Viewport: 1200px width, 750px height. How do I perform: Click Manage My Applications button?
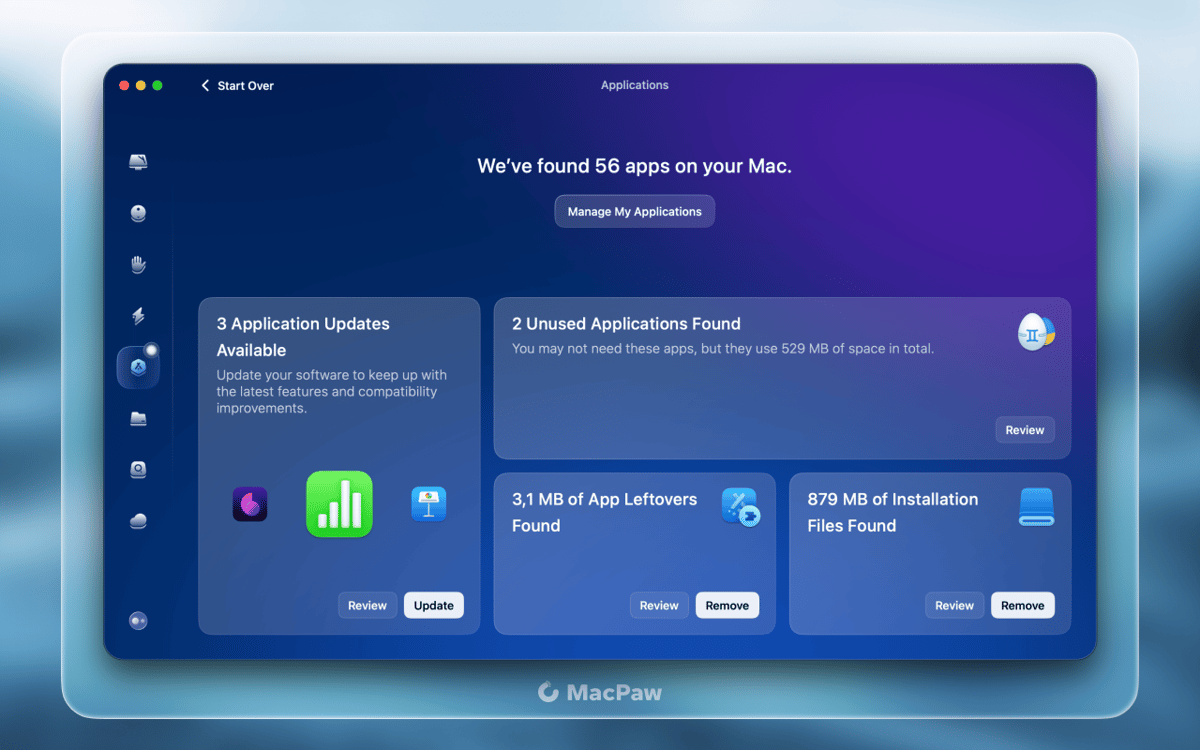click(635, 212)
